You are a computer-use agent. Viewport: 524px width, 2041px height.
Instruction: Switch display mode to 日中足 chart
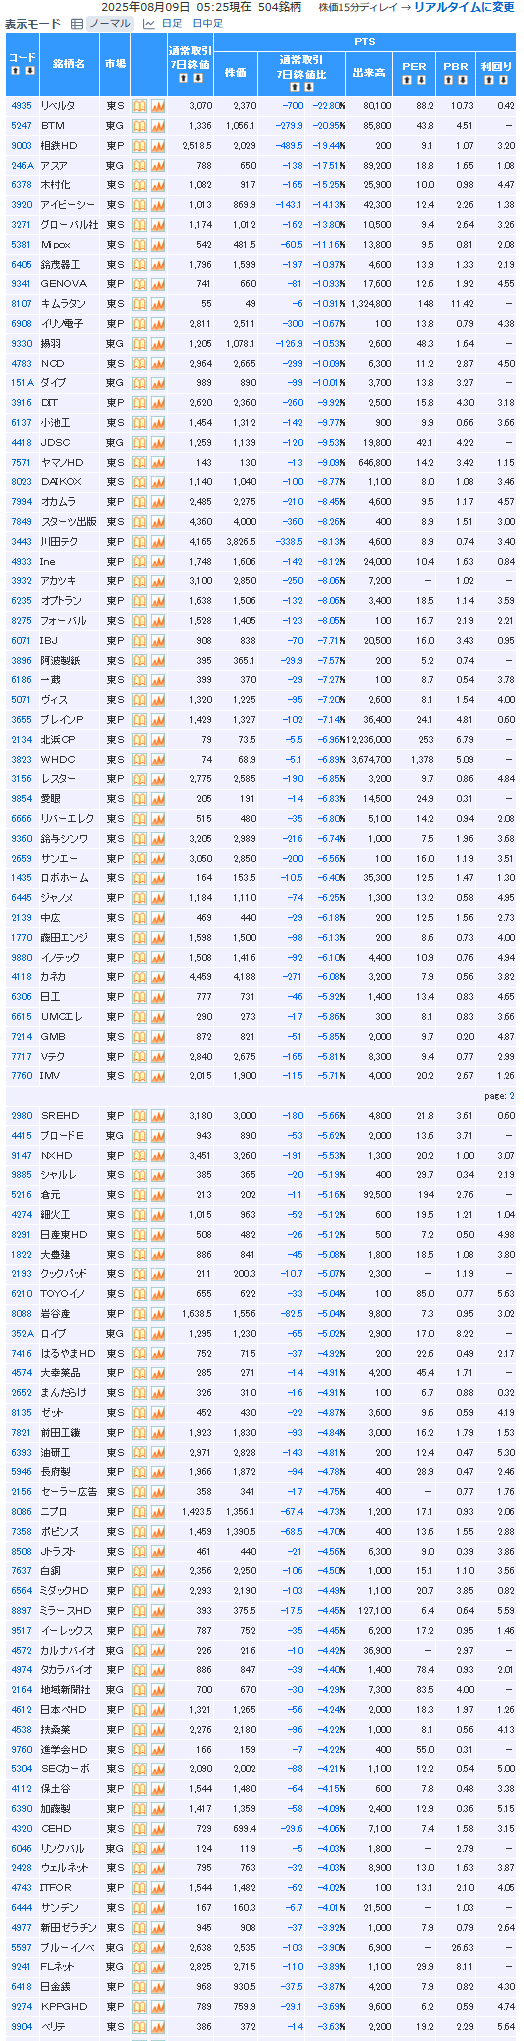coord(208,23)
